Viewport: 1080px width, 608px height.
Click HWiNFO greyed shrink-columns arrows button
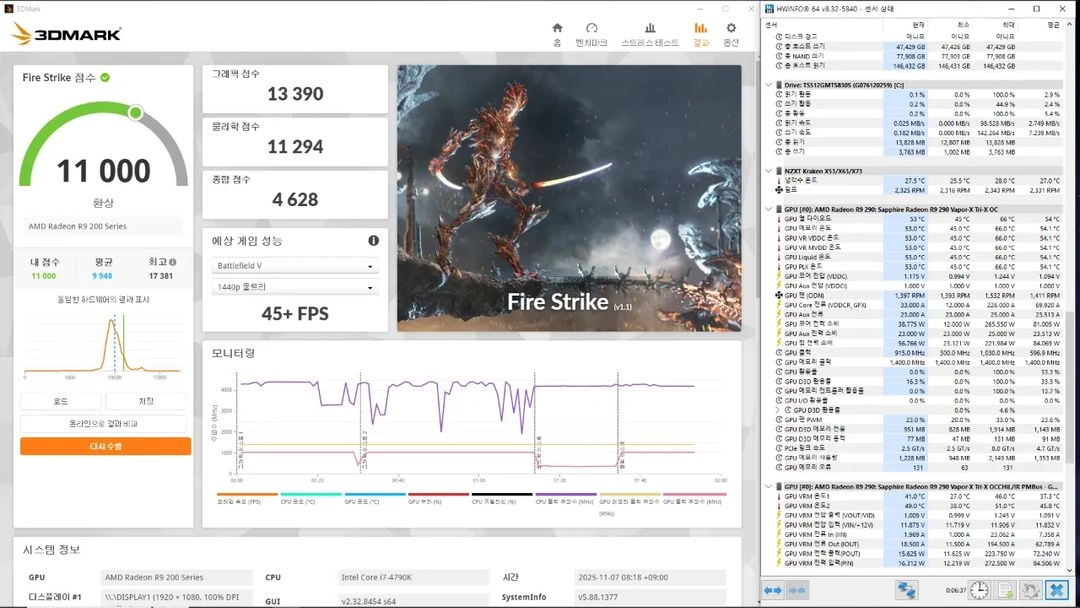797,590
